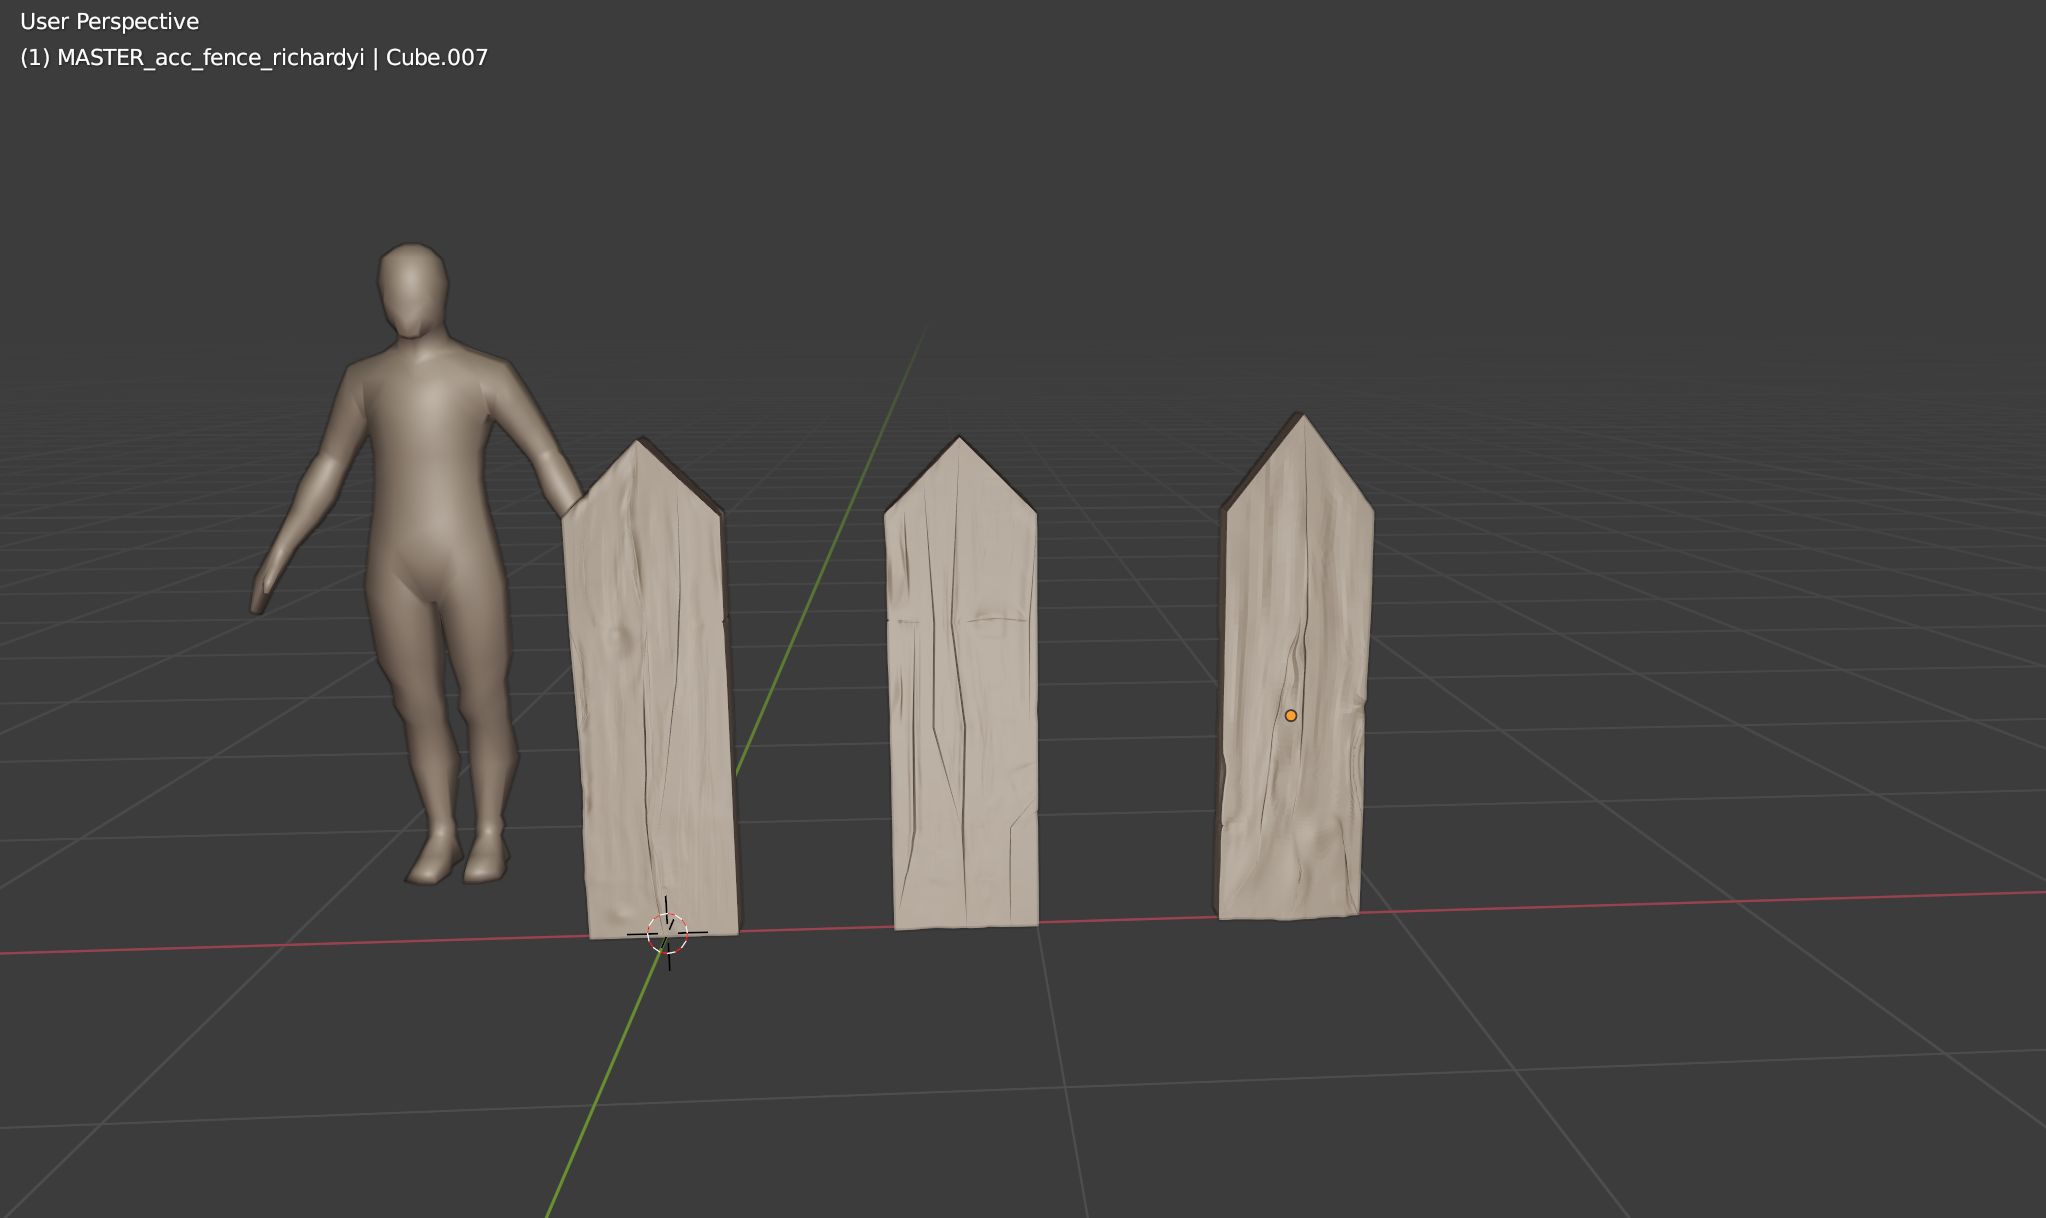Click the 'MASTER_acc_fence_richardyi' collection name text

(210, 57)
